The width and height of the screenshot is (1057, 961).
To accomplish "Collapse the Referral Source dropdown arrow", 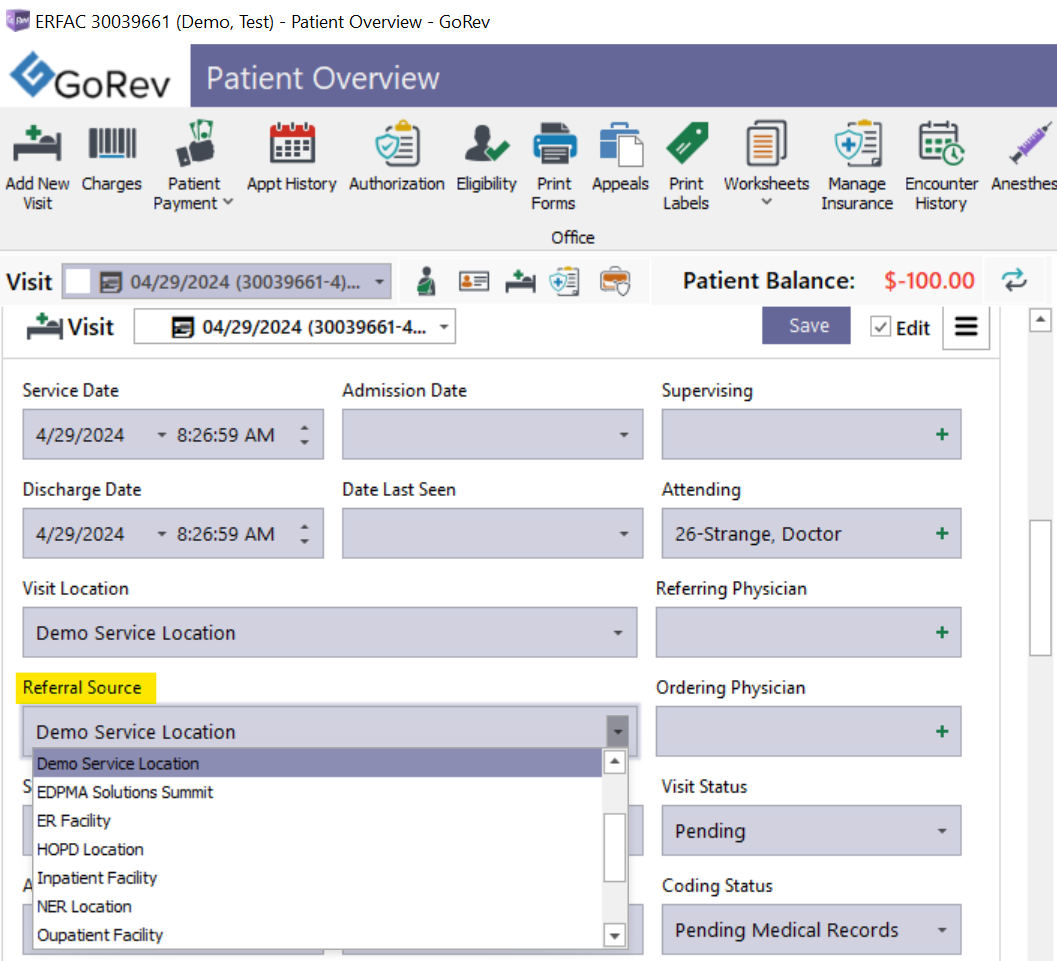I will click(x=617, y=731).
